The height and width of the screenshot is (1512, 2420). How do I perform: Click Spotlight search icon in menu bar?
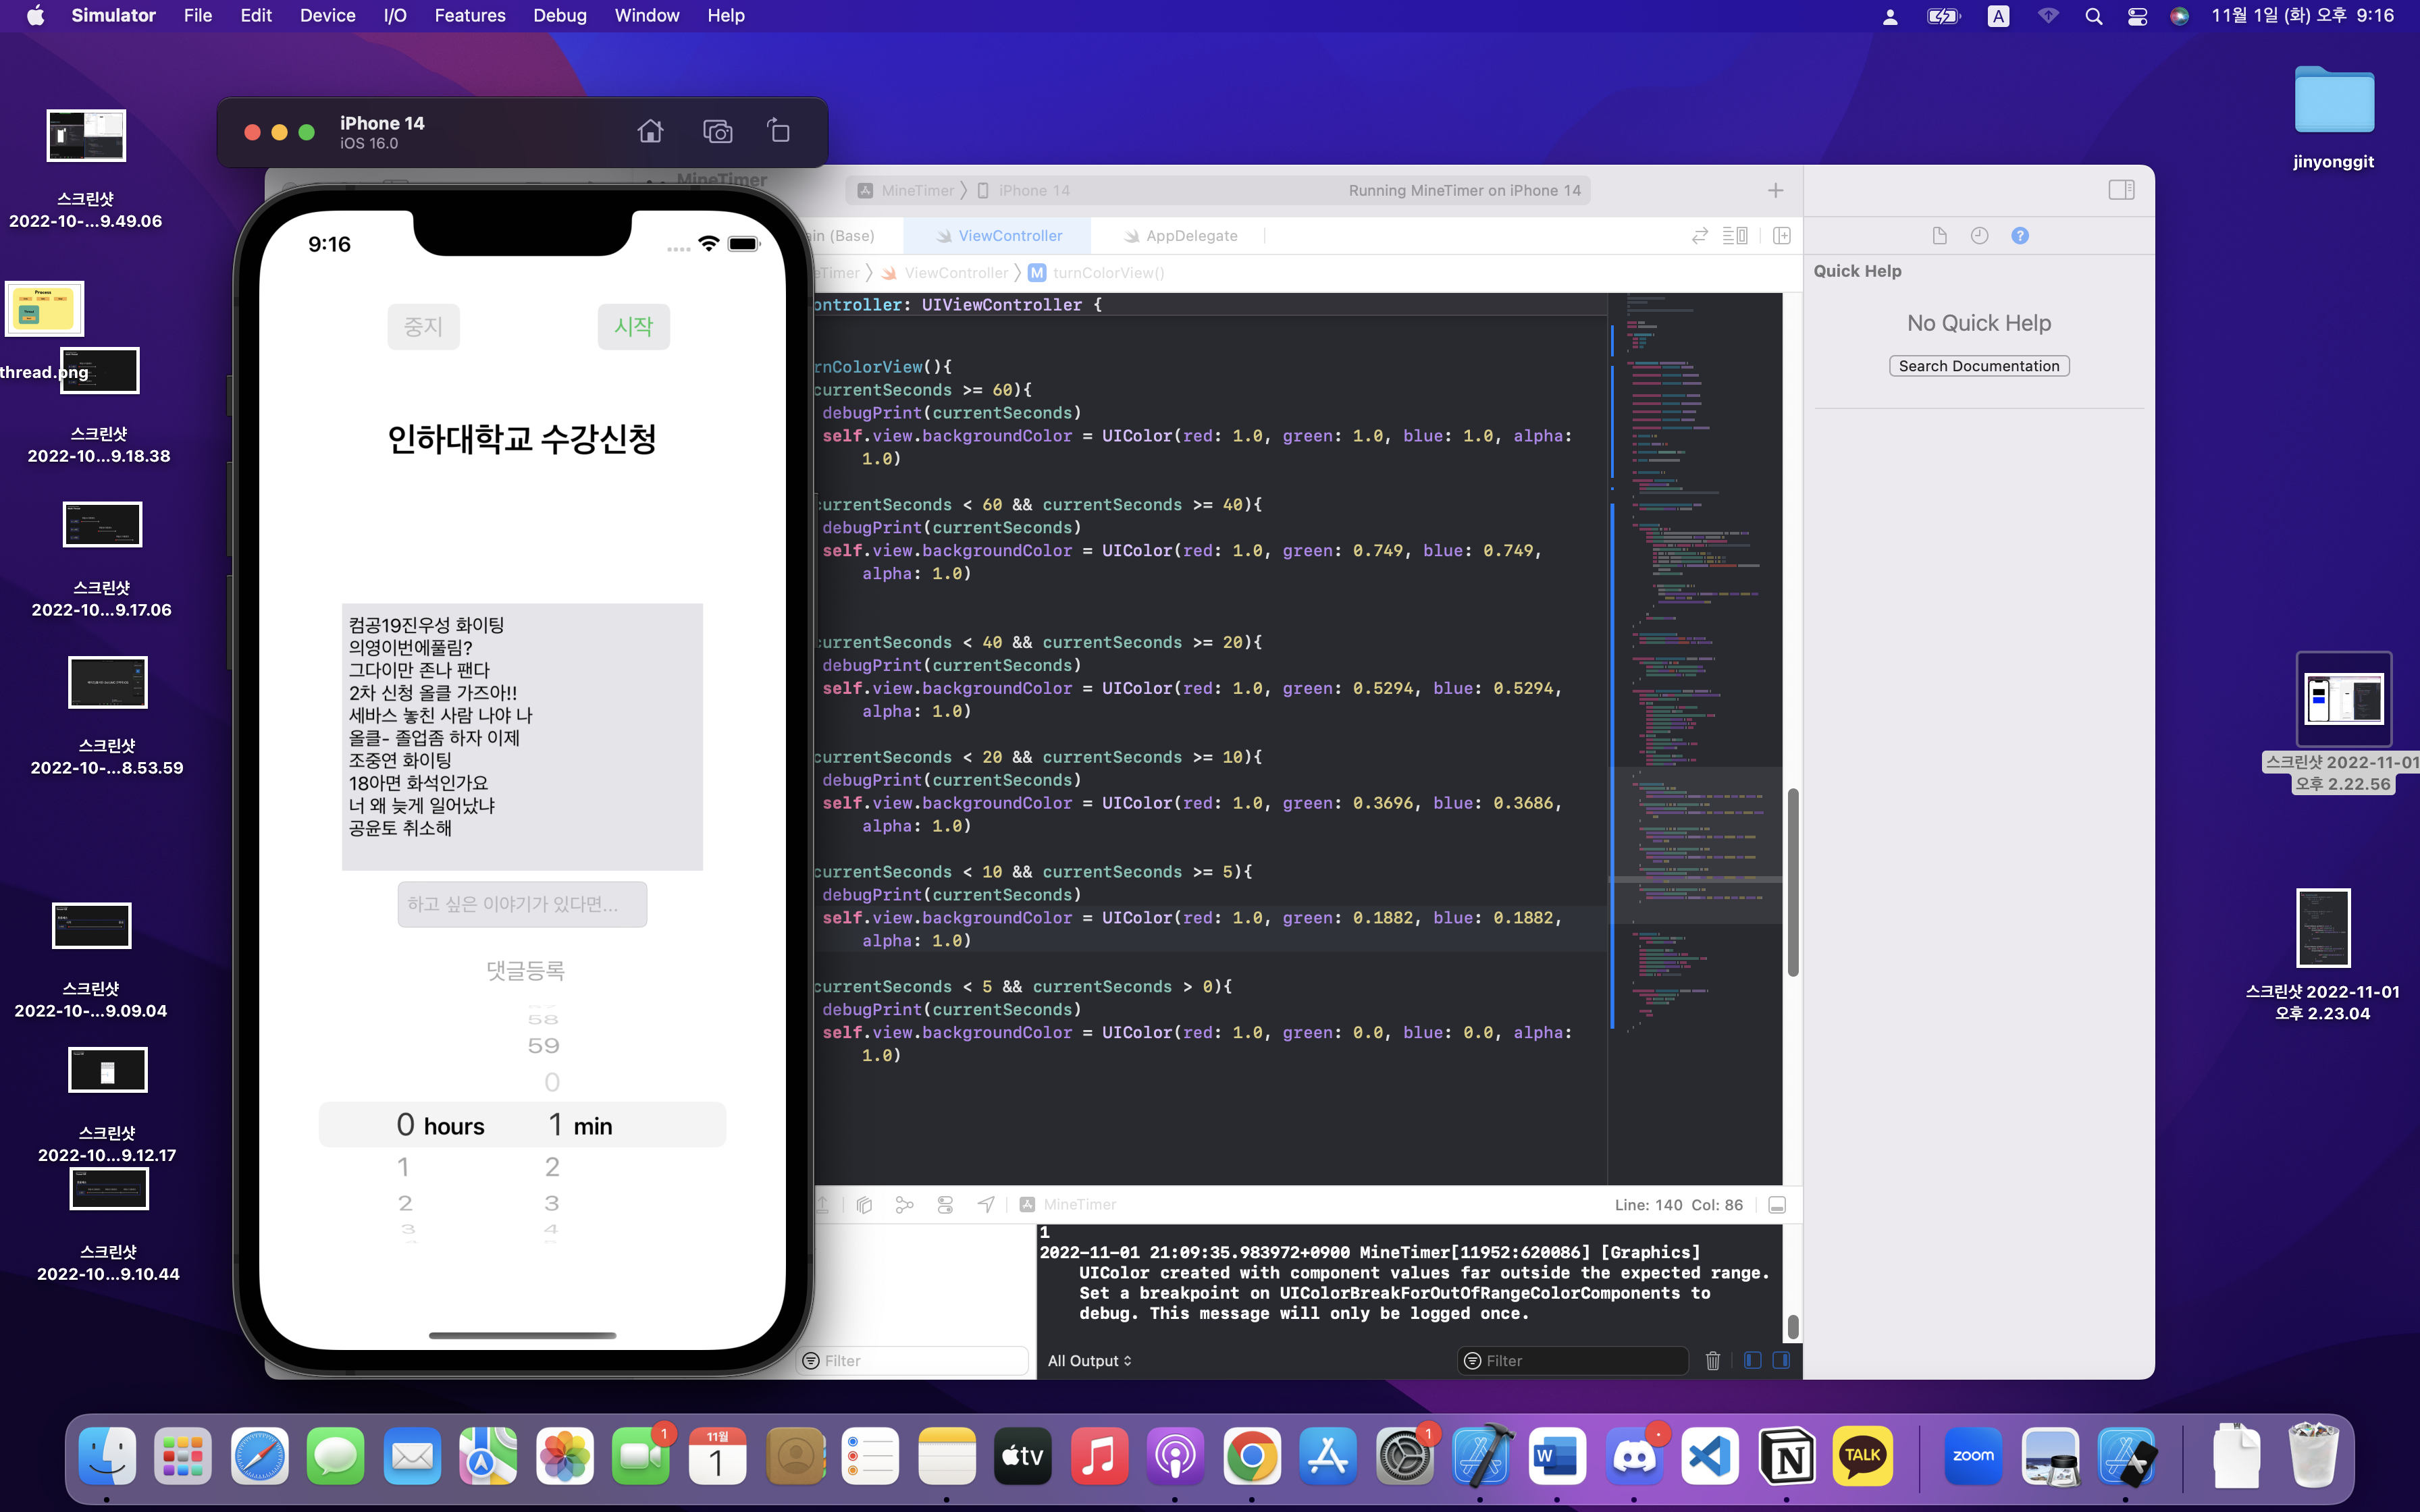[2093, 16]
